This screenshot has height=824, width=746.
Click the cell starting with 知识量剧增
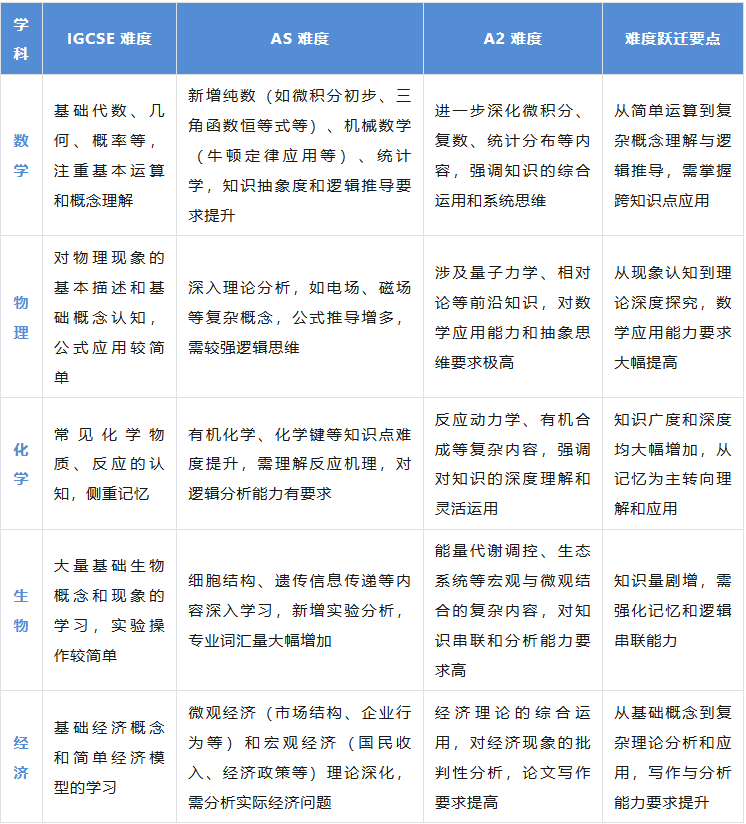[x=672, y=610]
